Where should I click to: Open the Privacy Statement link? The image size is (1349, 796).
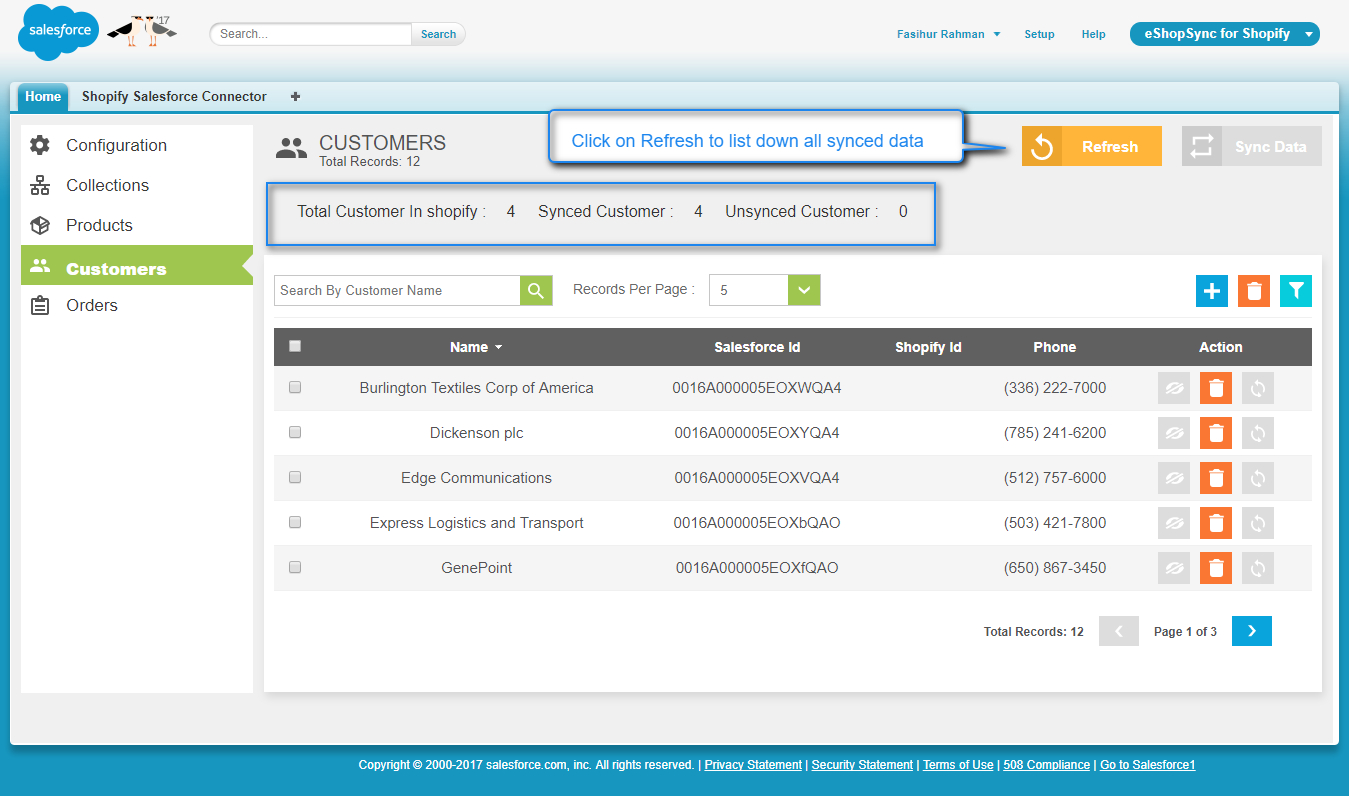point(753,765)
